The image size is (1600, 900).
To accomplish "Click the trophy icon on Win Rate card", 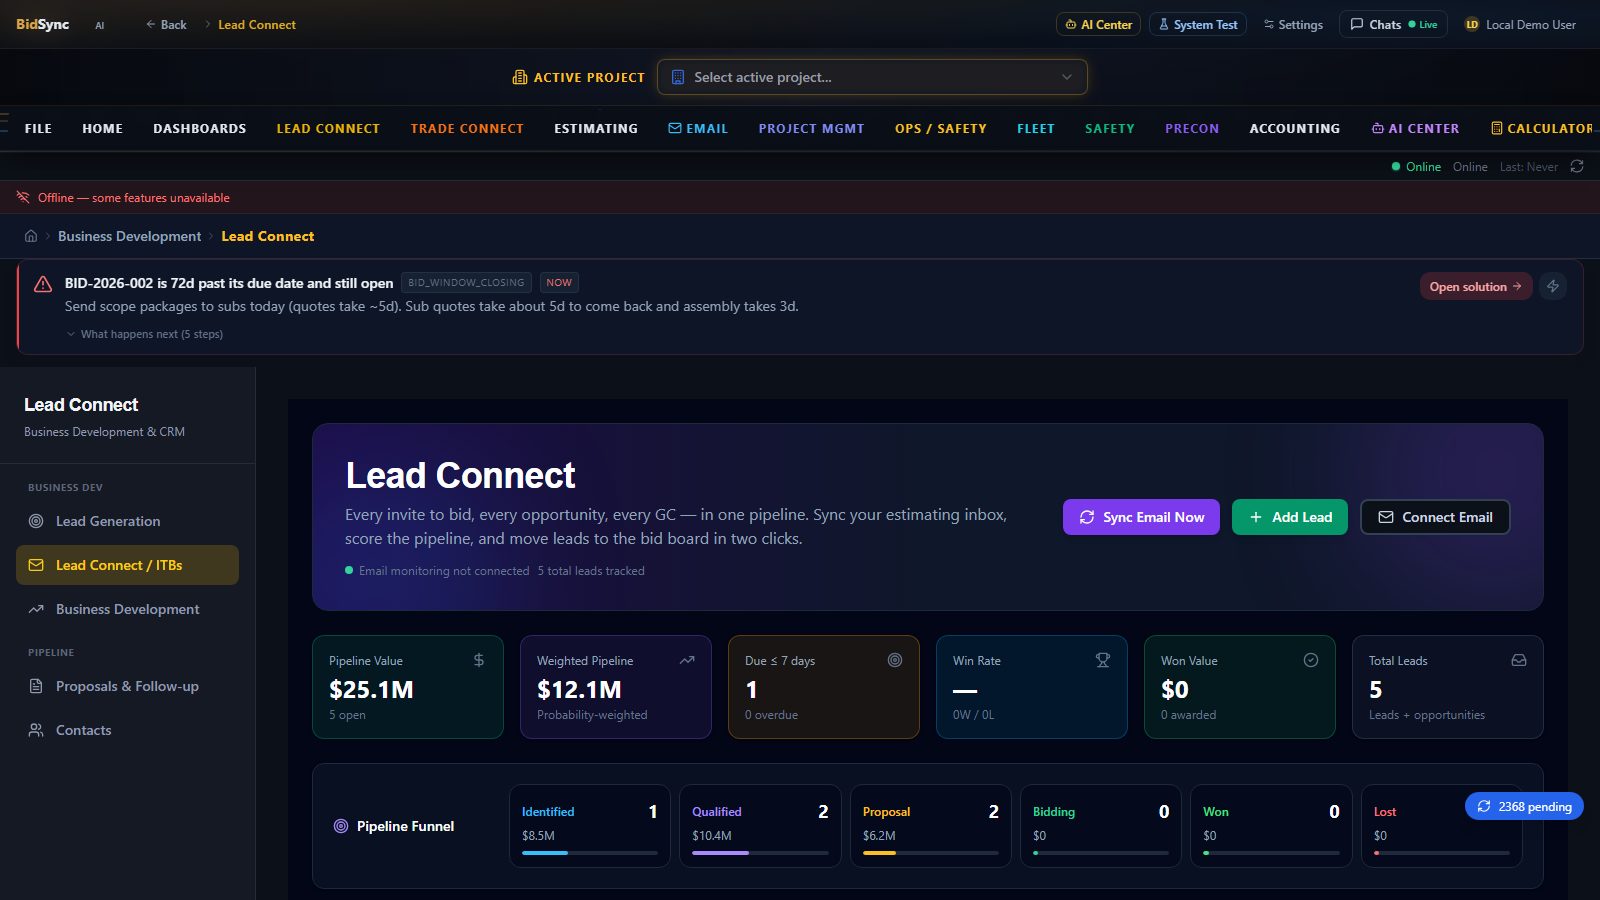I will click(1103, 660).
